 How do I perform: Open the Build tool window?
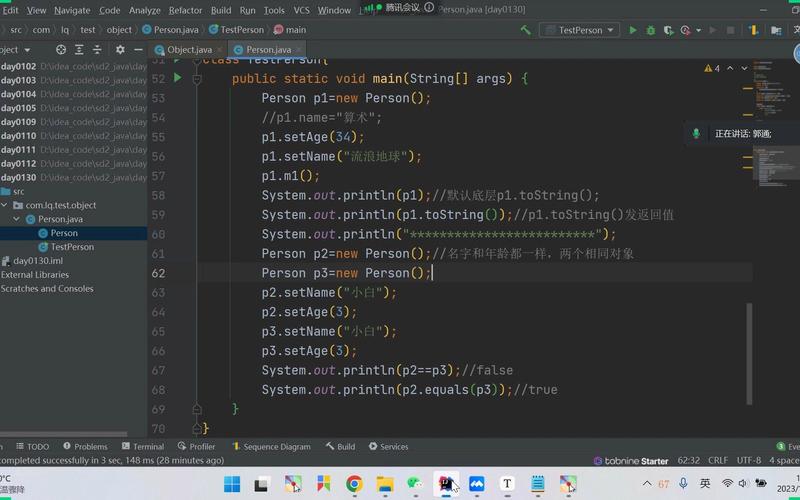pyautogui.click(x=340, y=446)
